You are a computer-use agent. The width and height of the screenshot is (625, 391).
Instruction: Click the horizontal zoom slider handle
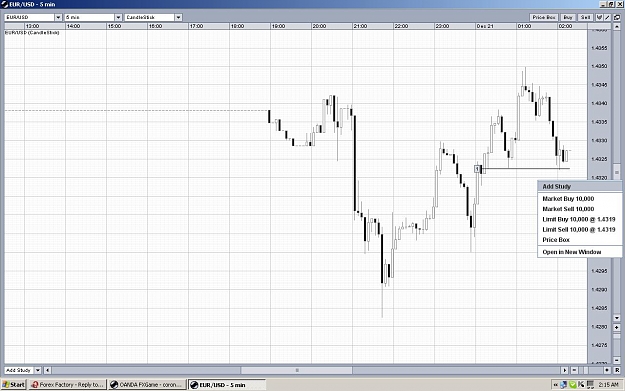tap(586, 370)
